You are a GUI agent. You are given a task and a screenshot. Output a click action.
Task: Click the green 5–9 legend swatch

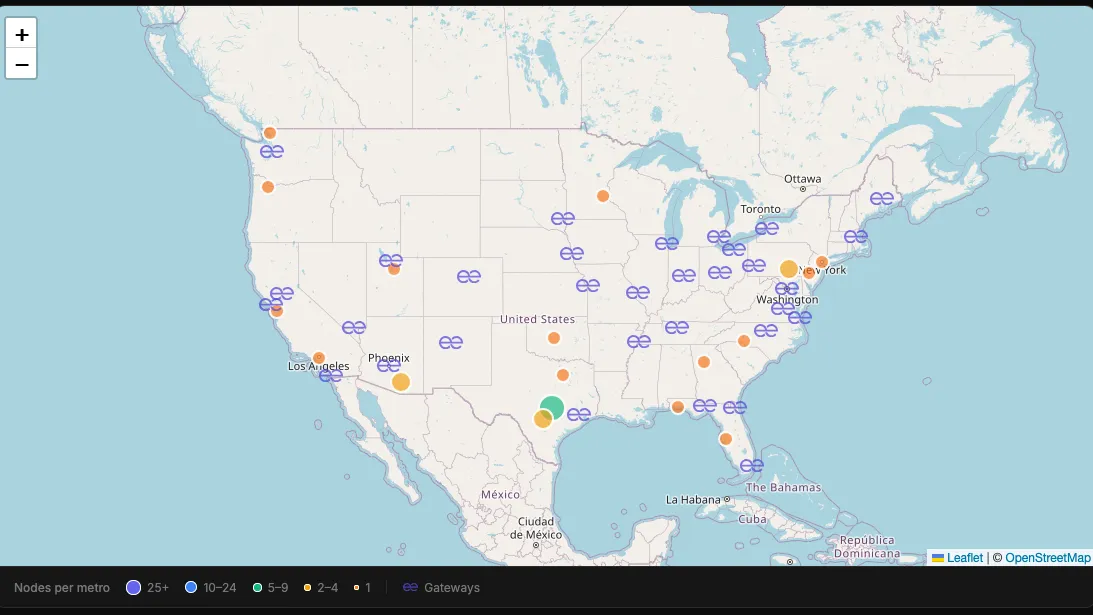[x=257, y=588]
